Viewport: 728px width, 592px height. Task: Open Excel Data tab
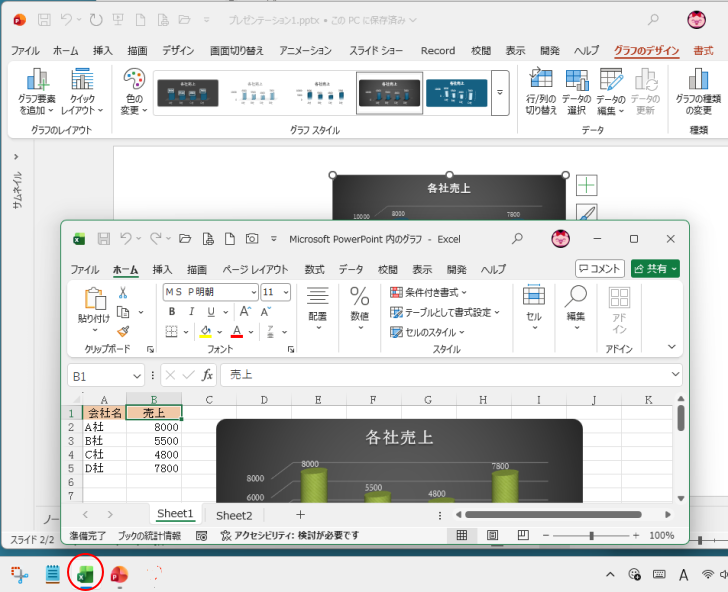[x=351, y=270]
